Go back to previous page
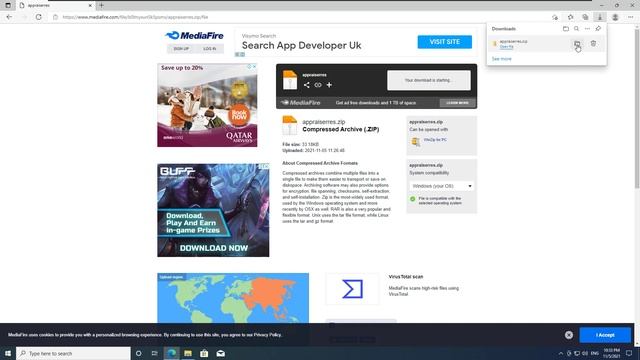This screenshot has height=360, width=640. coord(9,17)
